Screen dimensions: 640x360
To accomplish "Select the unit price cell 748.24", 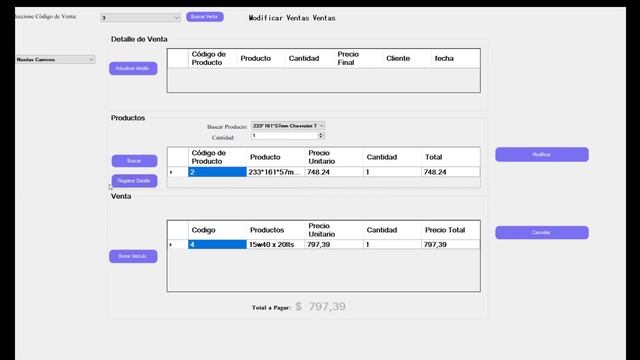I will click(x=334, y=172).
